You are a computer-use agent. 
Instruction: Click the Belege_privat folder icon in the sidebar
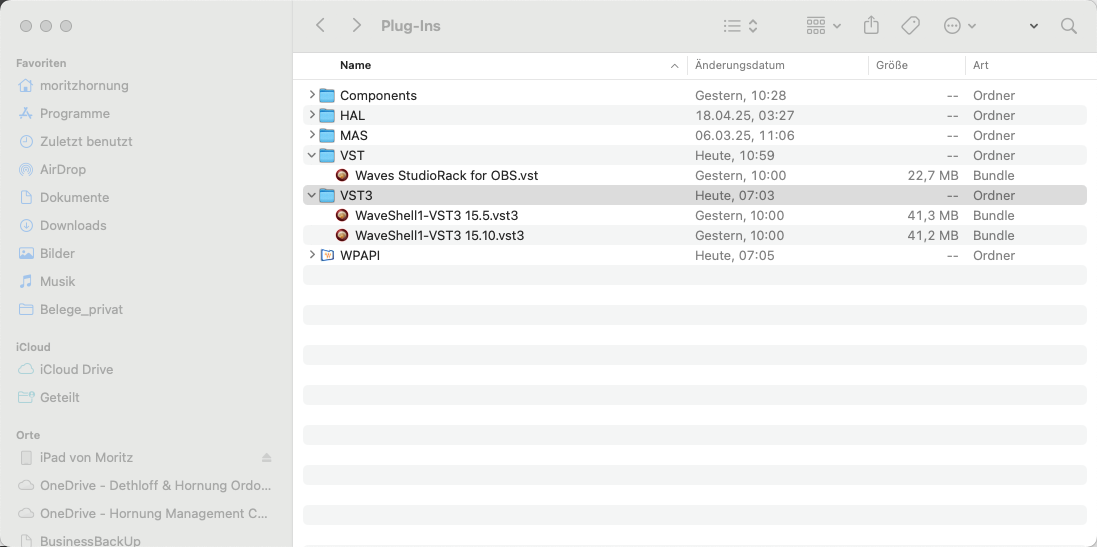[26, 309]
